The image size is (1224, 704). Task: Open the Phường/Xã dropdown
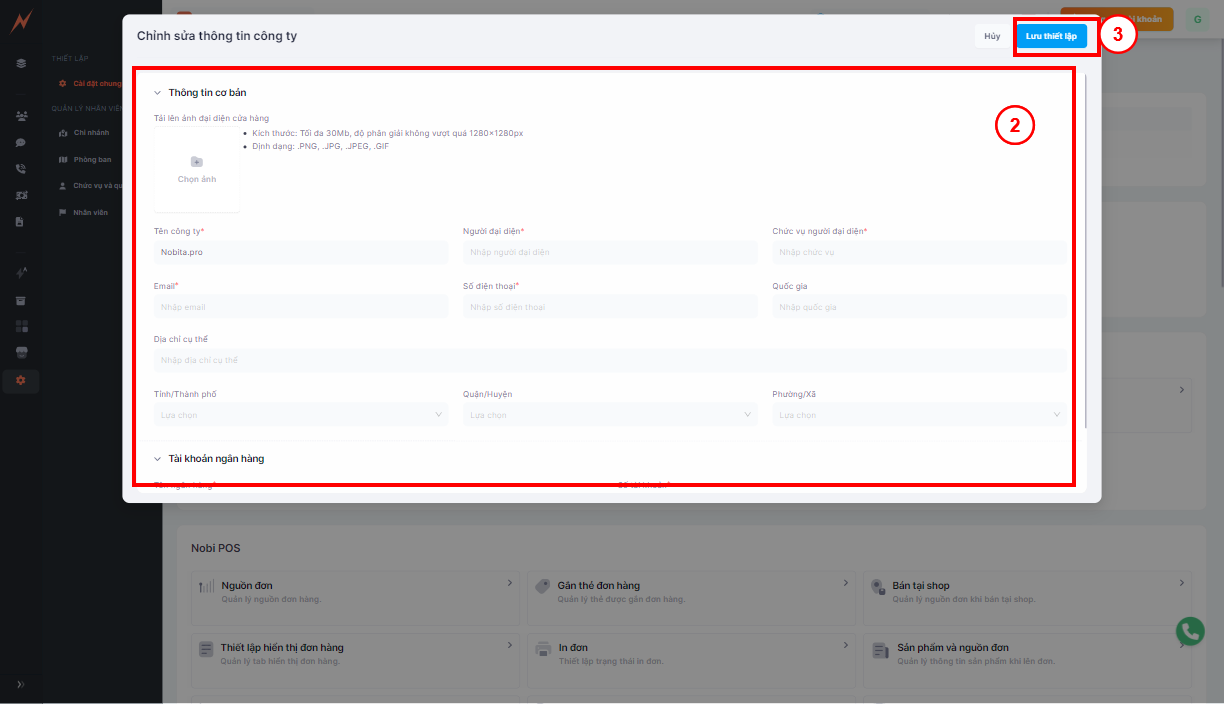918,415
